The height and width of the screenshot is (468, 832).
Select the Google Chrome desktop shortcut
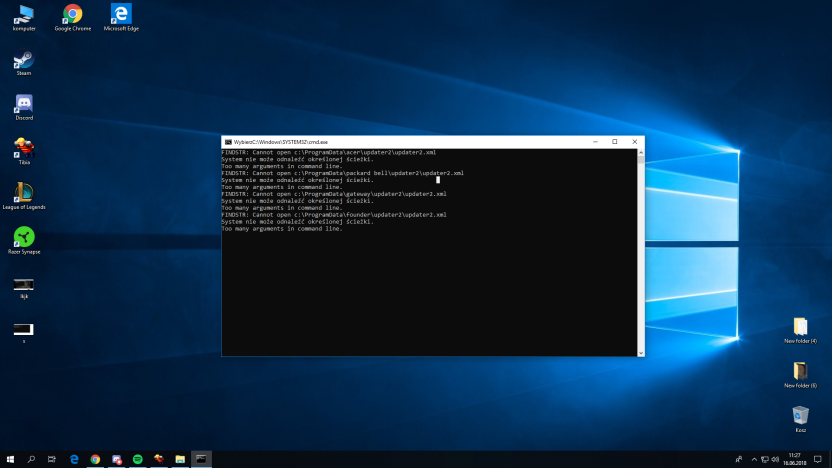tap(73, 18)
